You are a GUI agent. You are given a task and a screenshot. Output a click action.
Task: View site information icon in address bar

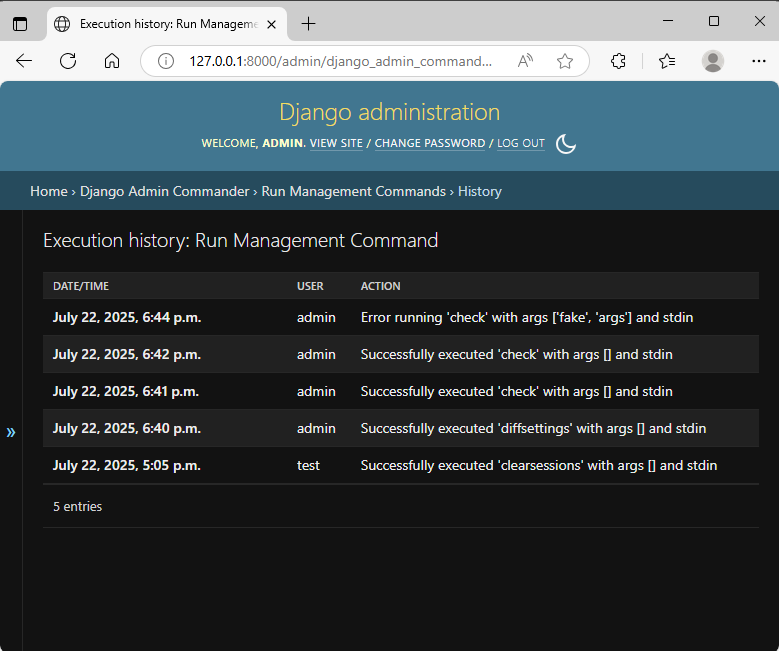pos(166,61)
